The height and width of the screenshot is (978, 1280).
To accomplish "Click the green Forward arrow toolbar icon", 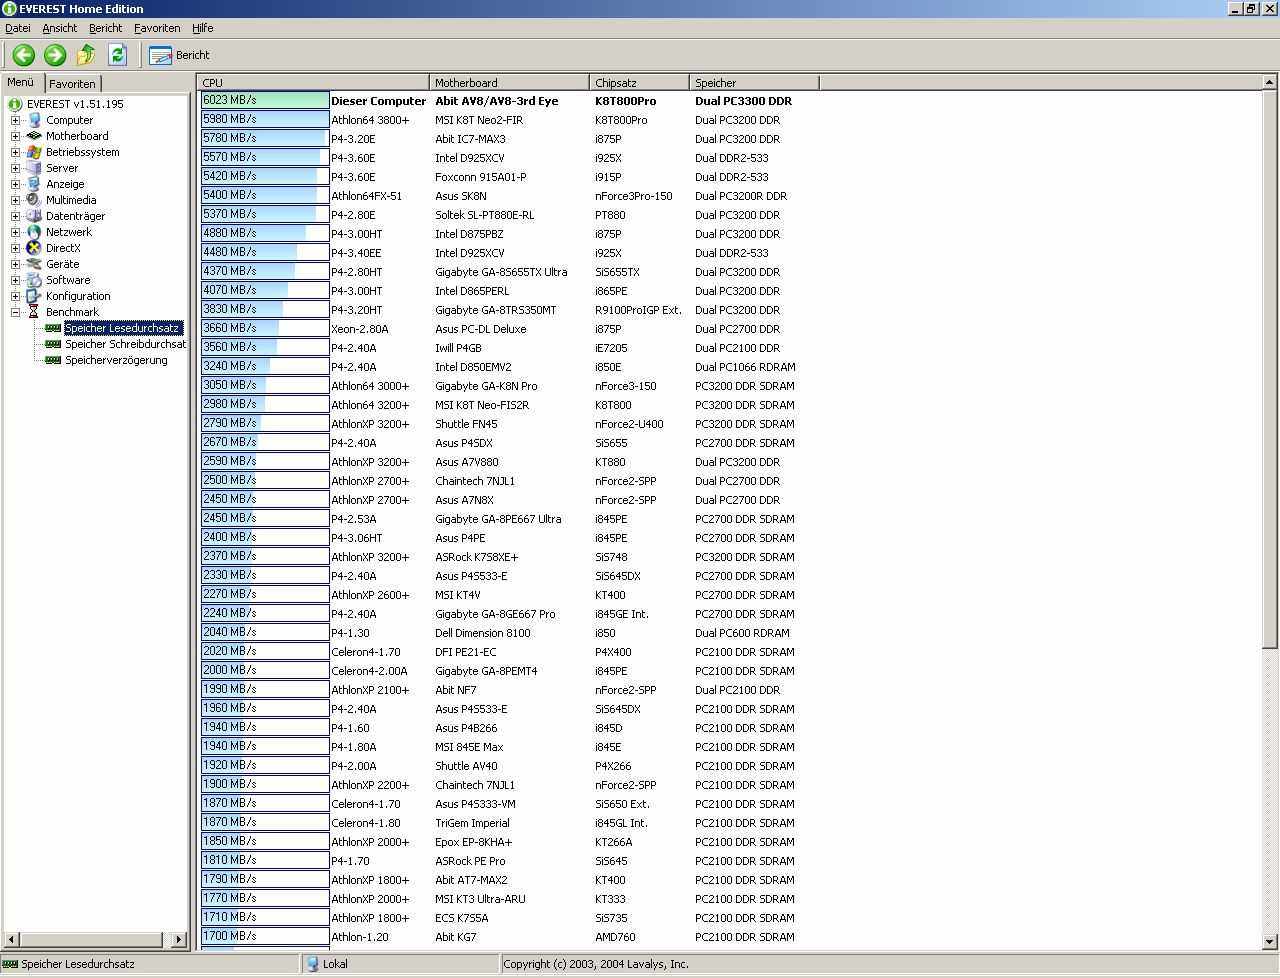I will [x=55, y=55].
